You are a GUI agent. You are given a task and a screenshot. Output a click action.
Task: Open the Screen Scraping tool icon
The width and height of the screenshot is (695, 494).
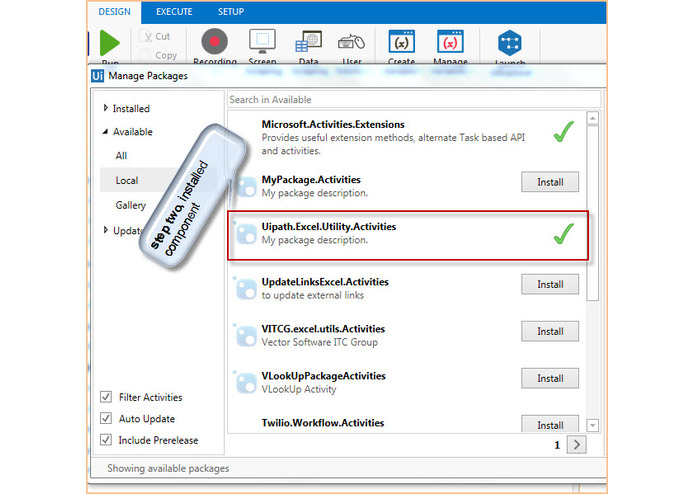point(262,42)
